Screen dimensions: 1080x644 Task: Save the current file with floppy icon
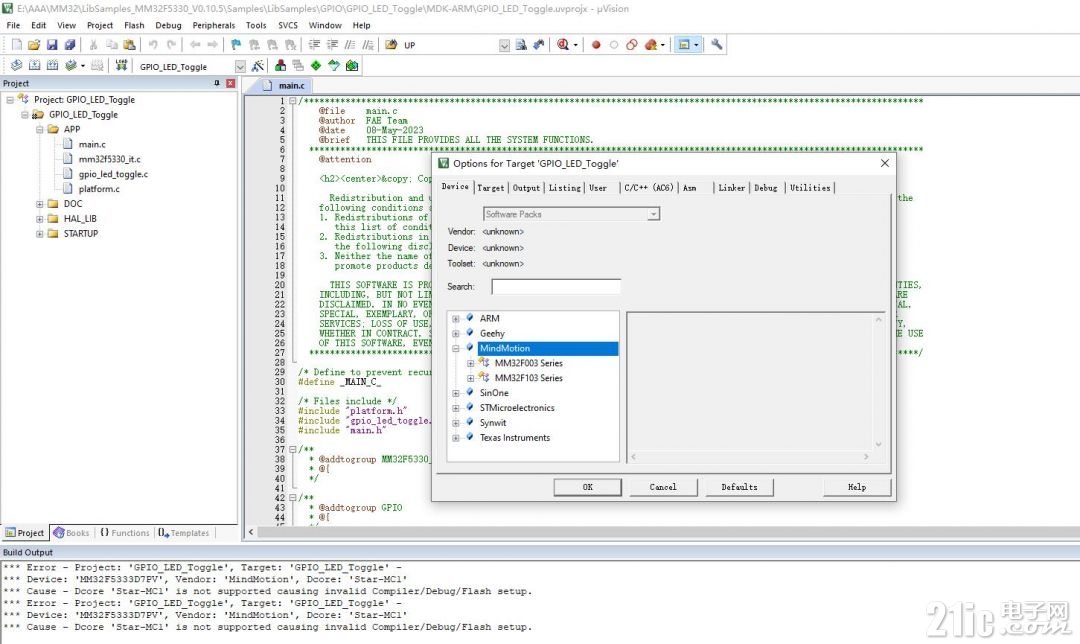[52, 45]
